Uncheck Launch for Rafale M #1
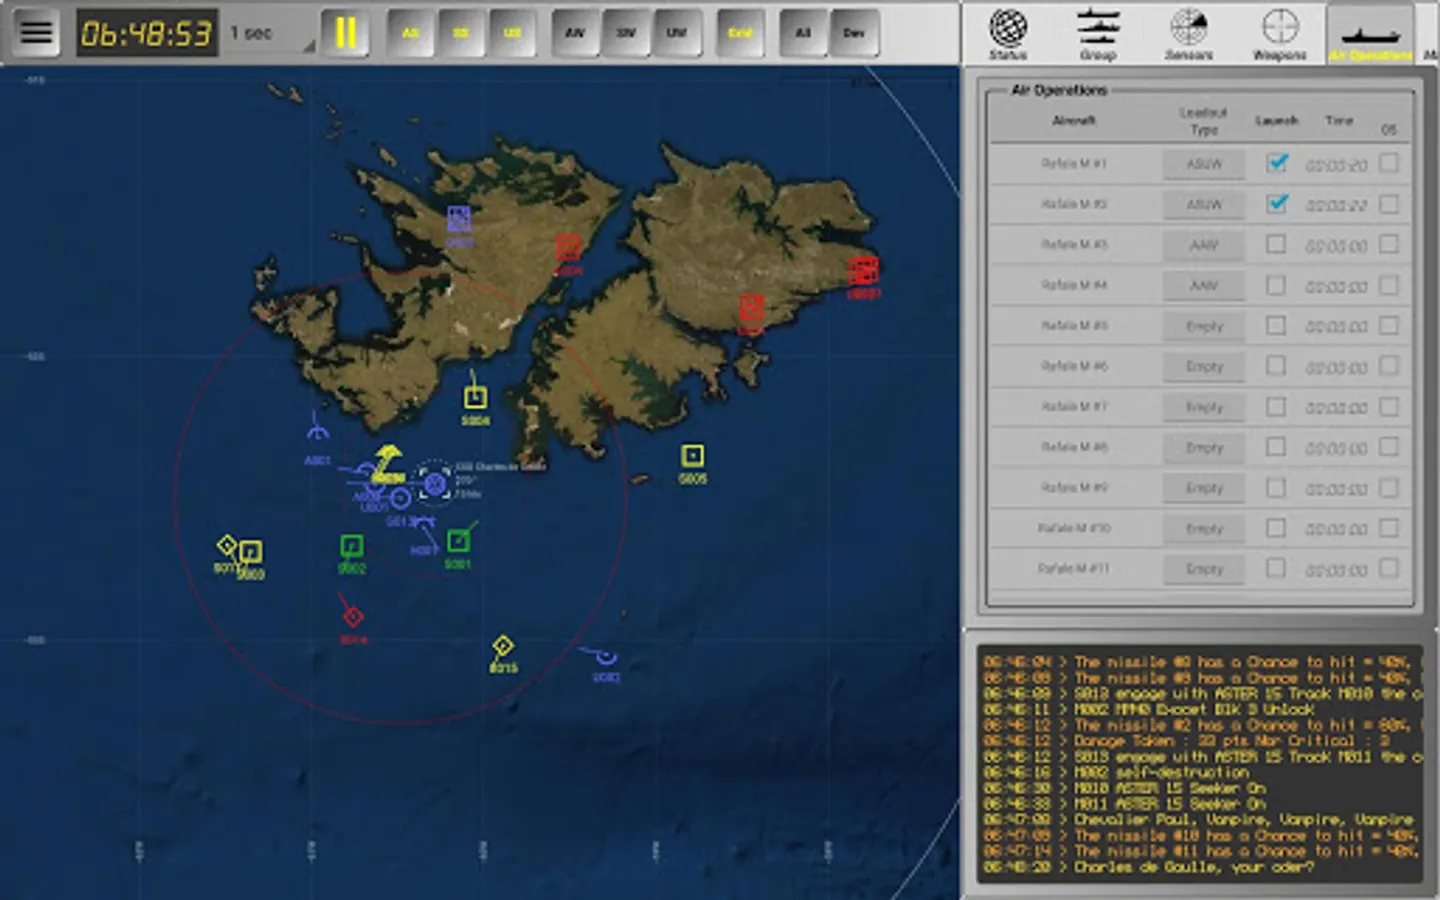The height and width of the screenshot is (900, 1440). click(x=1276, y=163)
